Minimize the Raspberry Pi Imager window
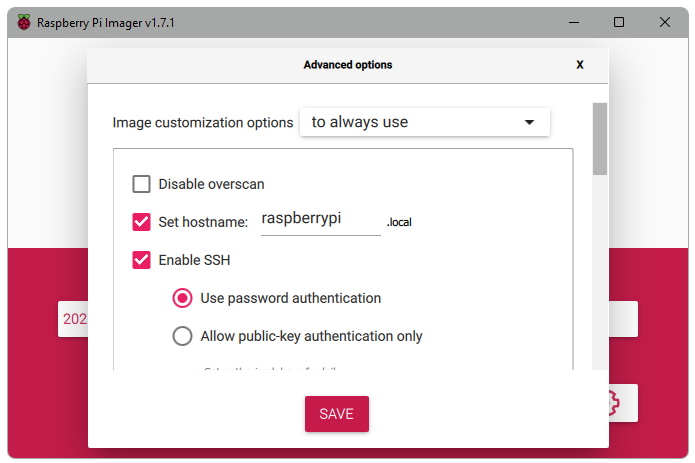The height and width of the screenshot is (463, 695). click(x=574, y=22)
